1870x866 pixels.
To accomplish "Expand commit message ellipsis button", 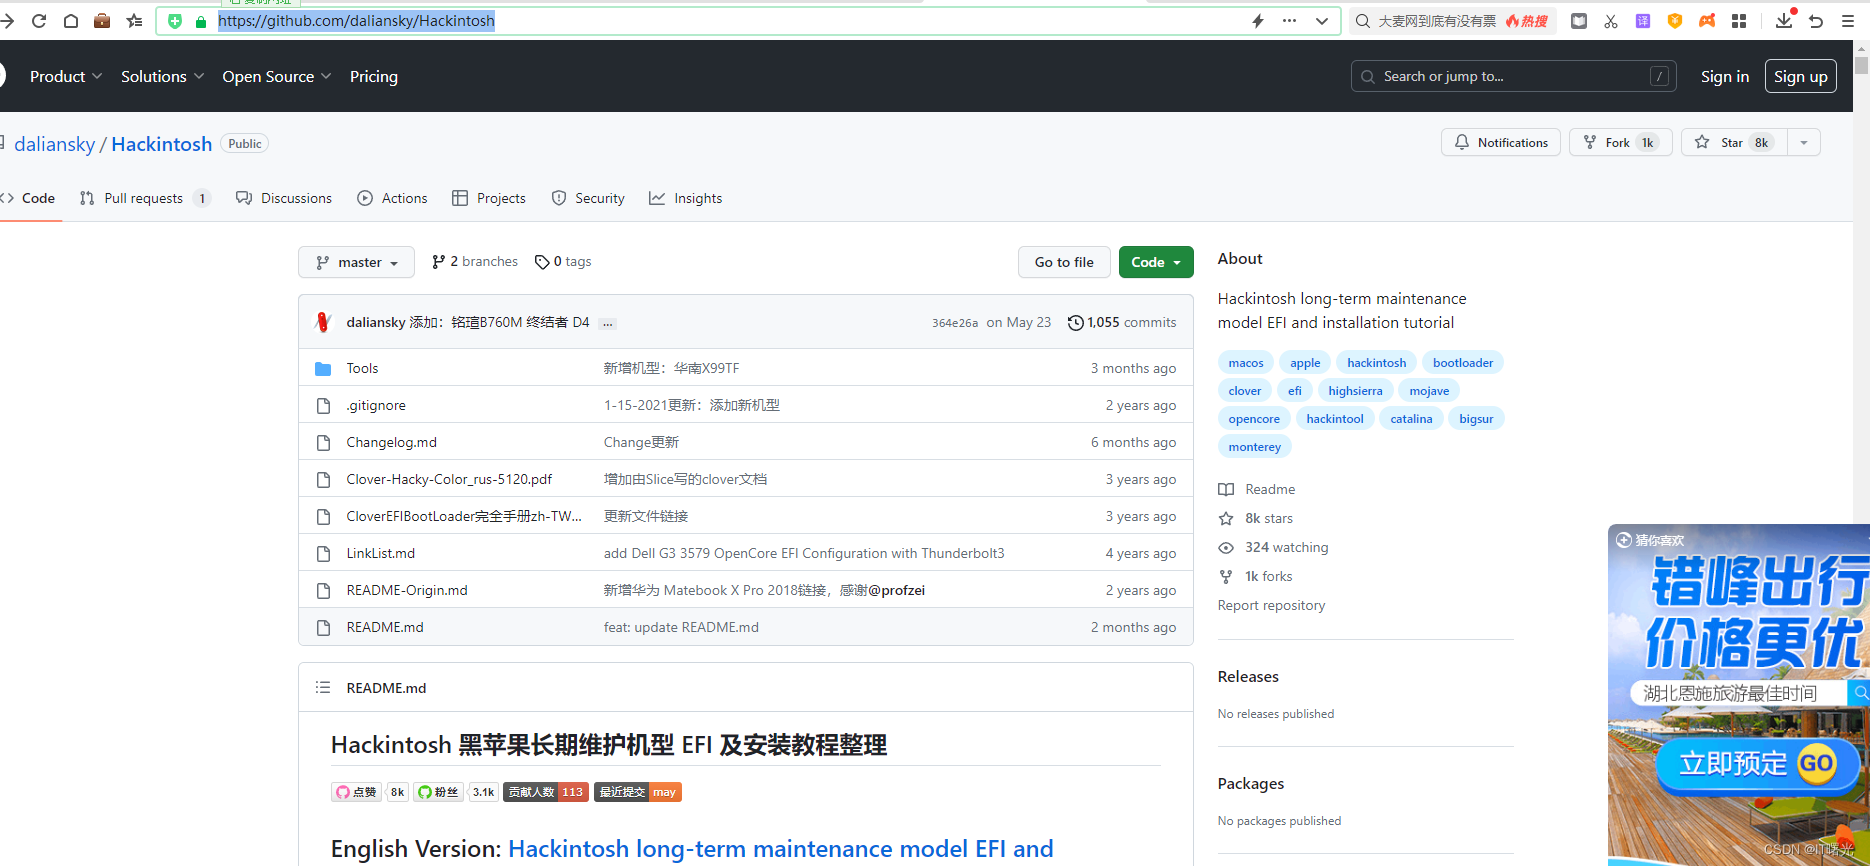I will click(607, 323).
